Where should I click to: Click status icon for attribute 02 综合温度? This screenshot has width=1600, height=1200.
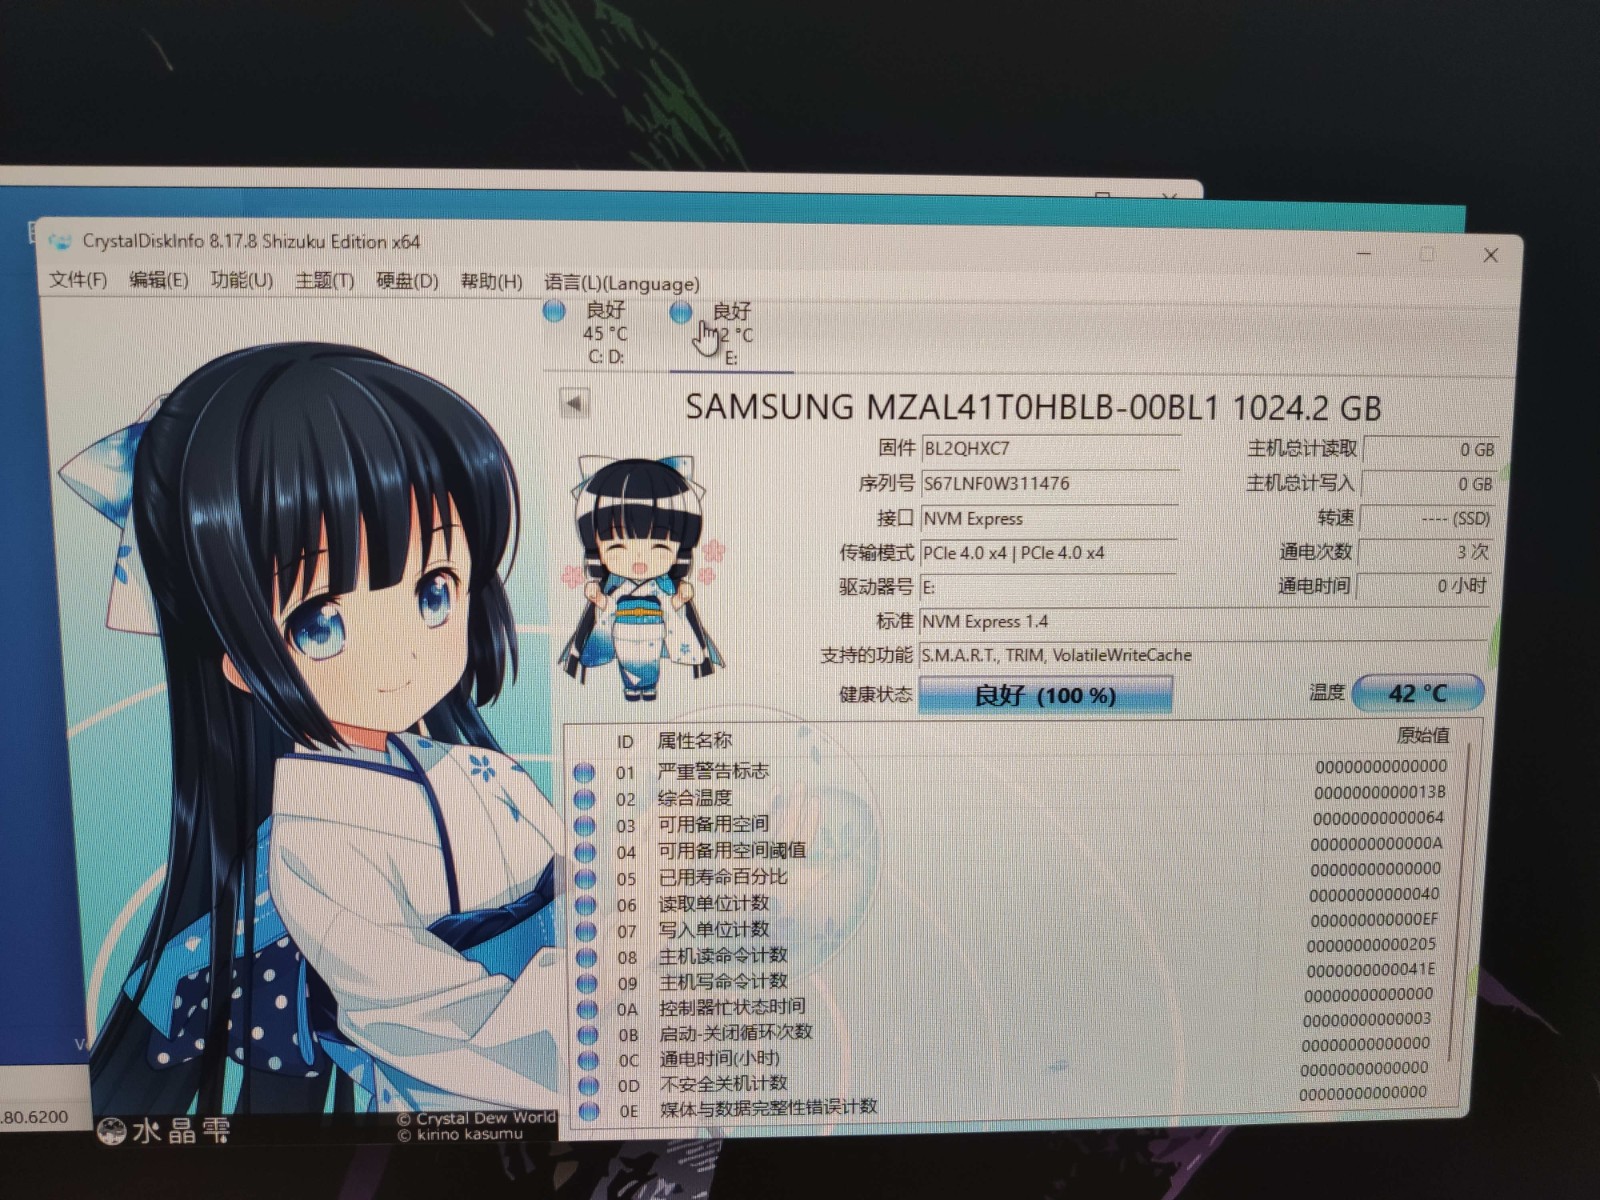(x=585, y=799)
